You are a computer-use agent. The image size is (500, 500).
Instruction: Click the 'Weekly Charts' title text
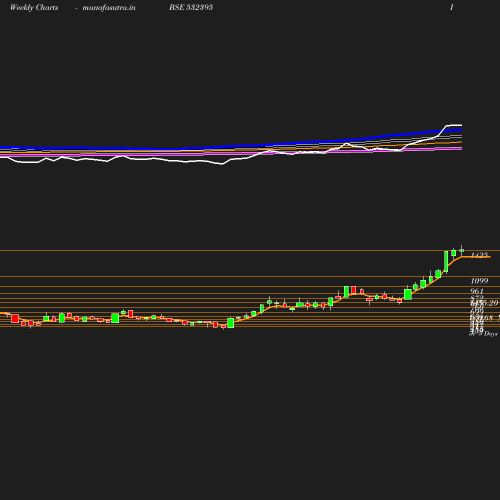pyautogui.click(x=34, y=8)
